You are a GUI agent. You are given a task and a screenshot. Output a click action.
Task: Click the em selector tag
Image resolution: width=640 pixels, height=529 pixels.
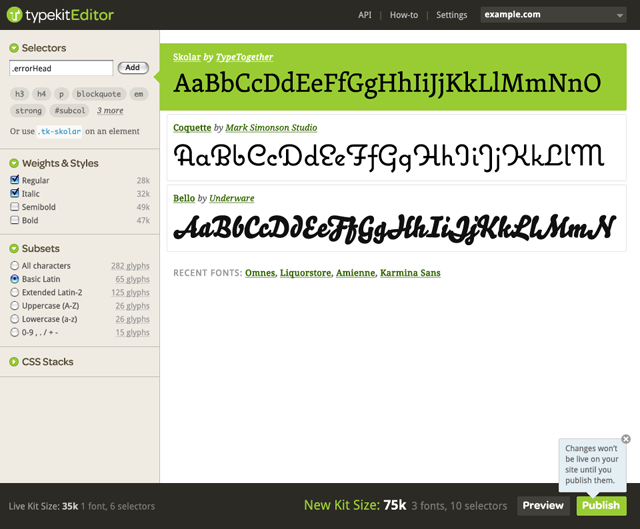click(x=139, y=94)
